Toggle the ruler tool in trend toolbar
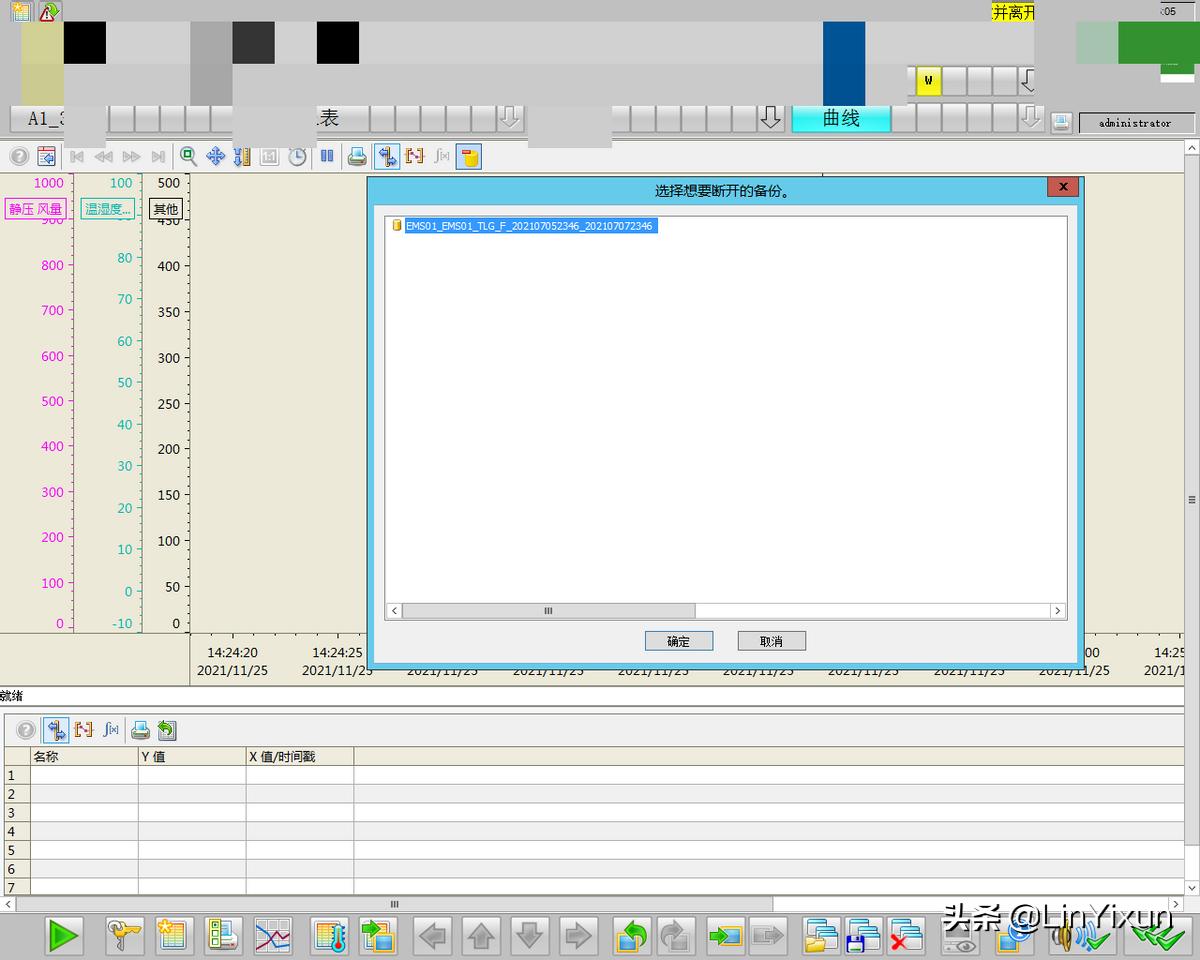This screenshot has height=960, width=1200. (x=386, y=156)
